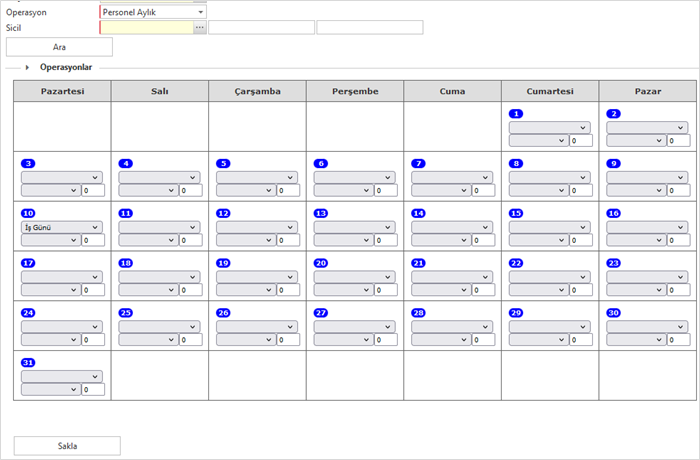Click the Cumartesi column header
Viewport: 700px width, 460px height.
point(549,91)
